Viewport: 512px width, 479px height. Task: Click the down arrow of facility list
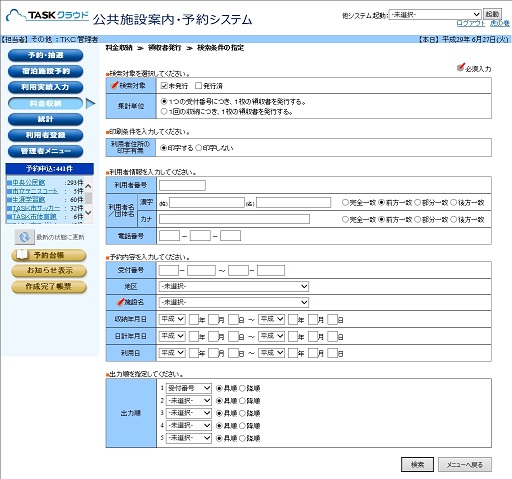88,212
